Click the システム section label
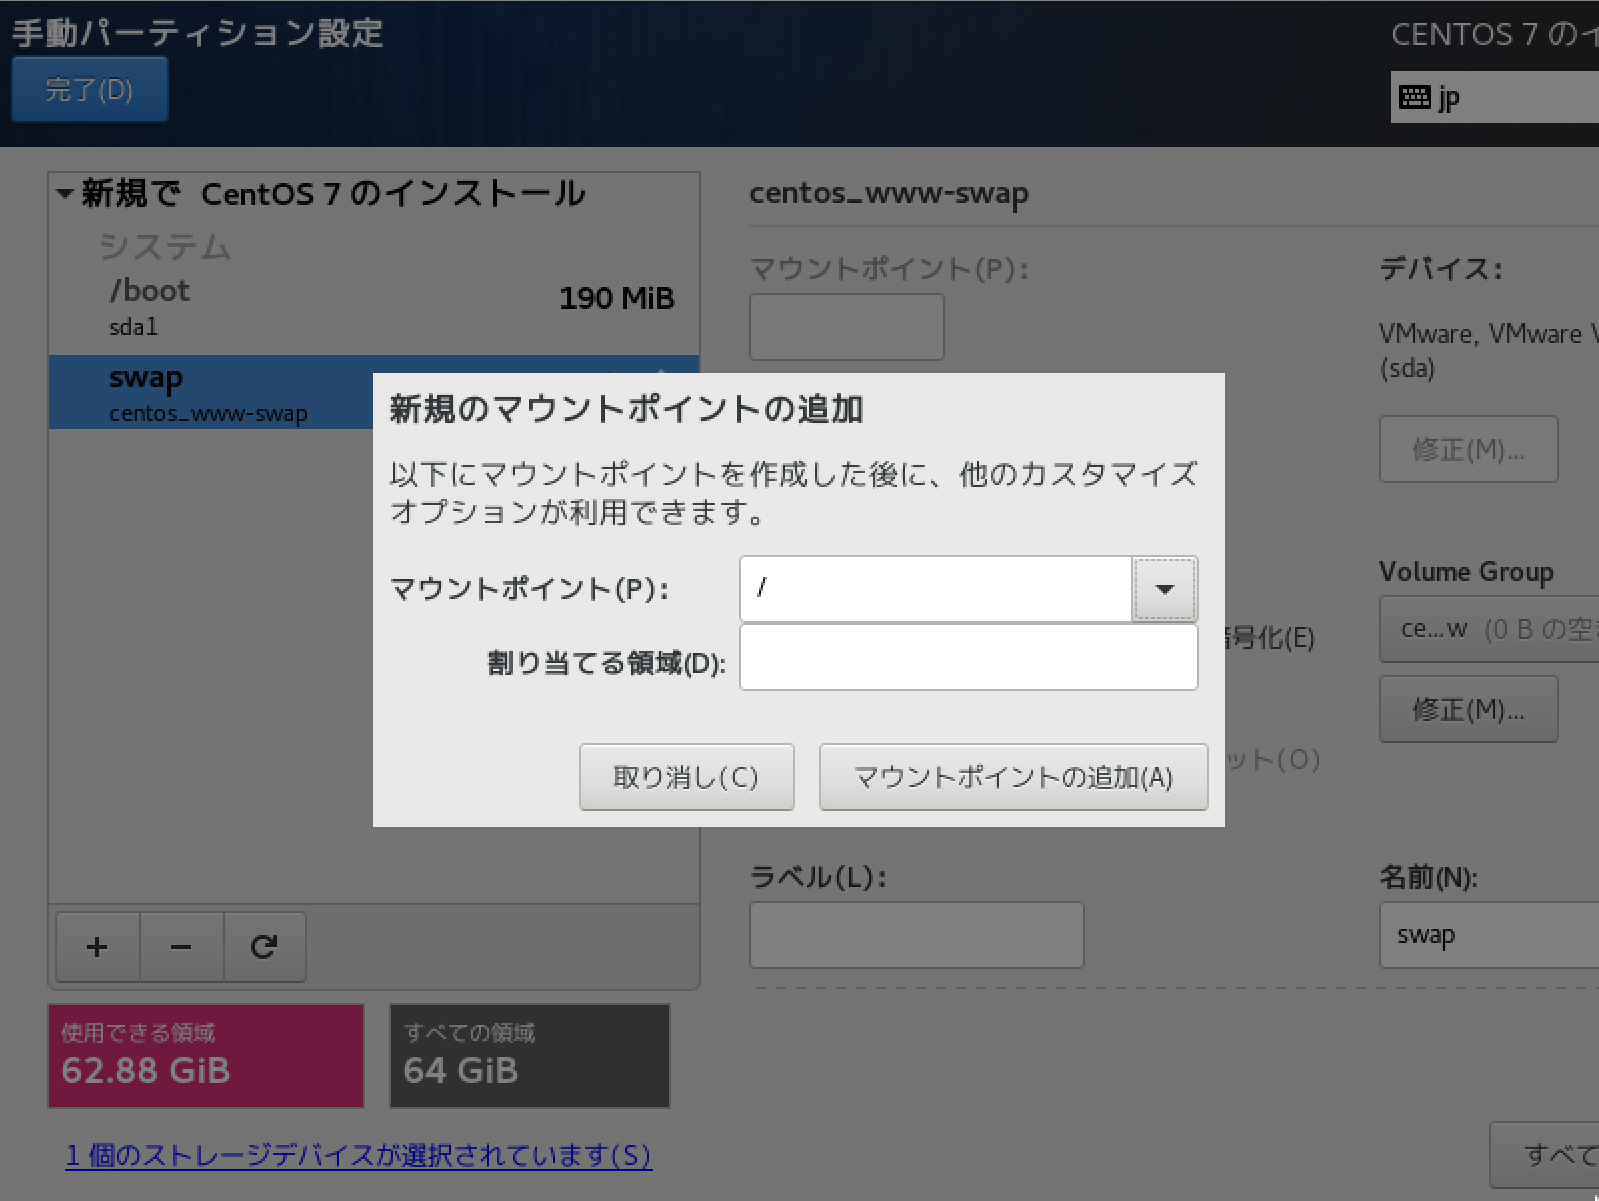 (x=165, y=246)
